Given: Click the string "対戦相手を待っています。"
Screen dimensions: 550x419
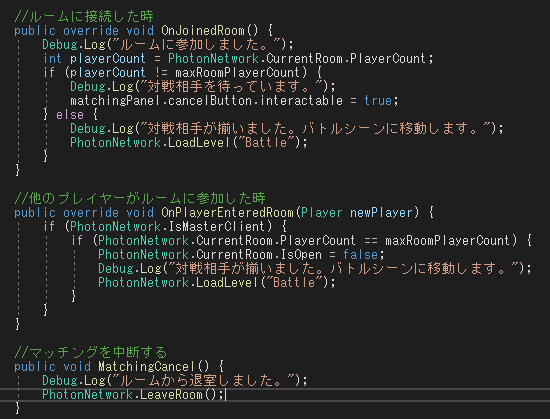Looking at the screenshot, I should pyautogui.click(x=233, y=87).
